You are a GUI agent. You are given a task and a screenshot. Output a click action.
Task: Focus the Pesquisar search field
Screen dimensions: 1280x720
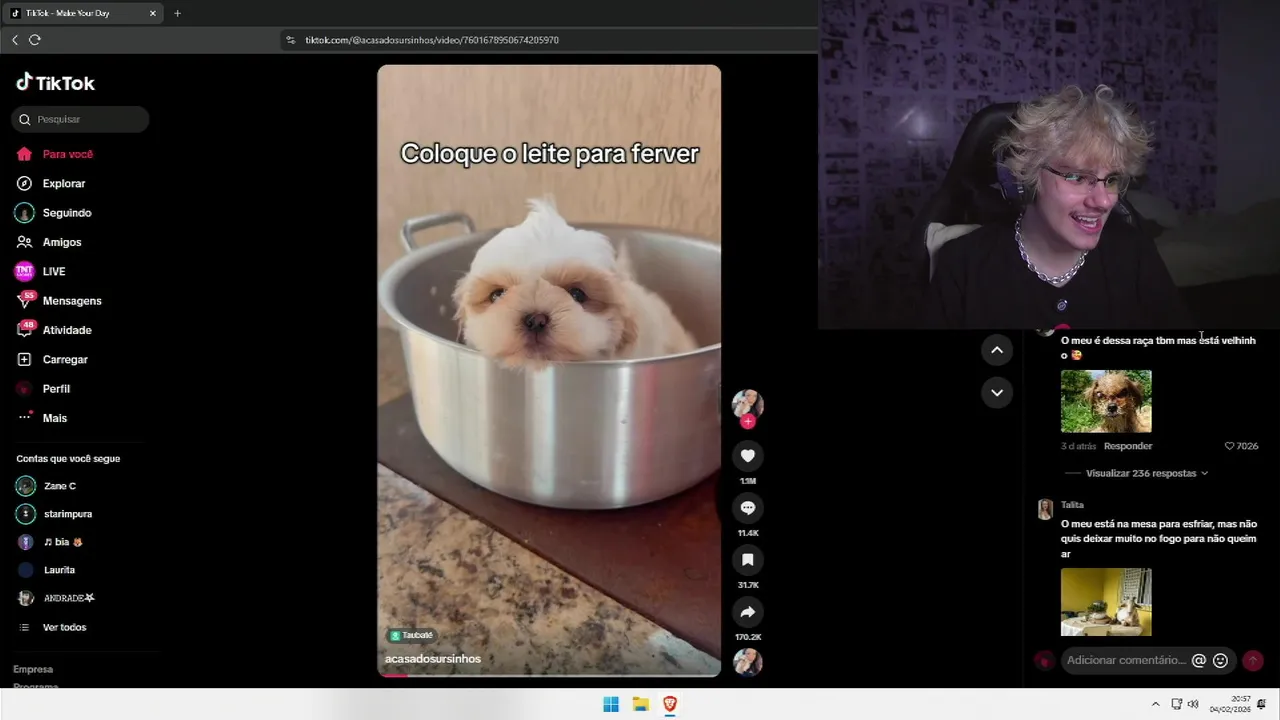click(80, 119)
